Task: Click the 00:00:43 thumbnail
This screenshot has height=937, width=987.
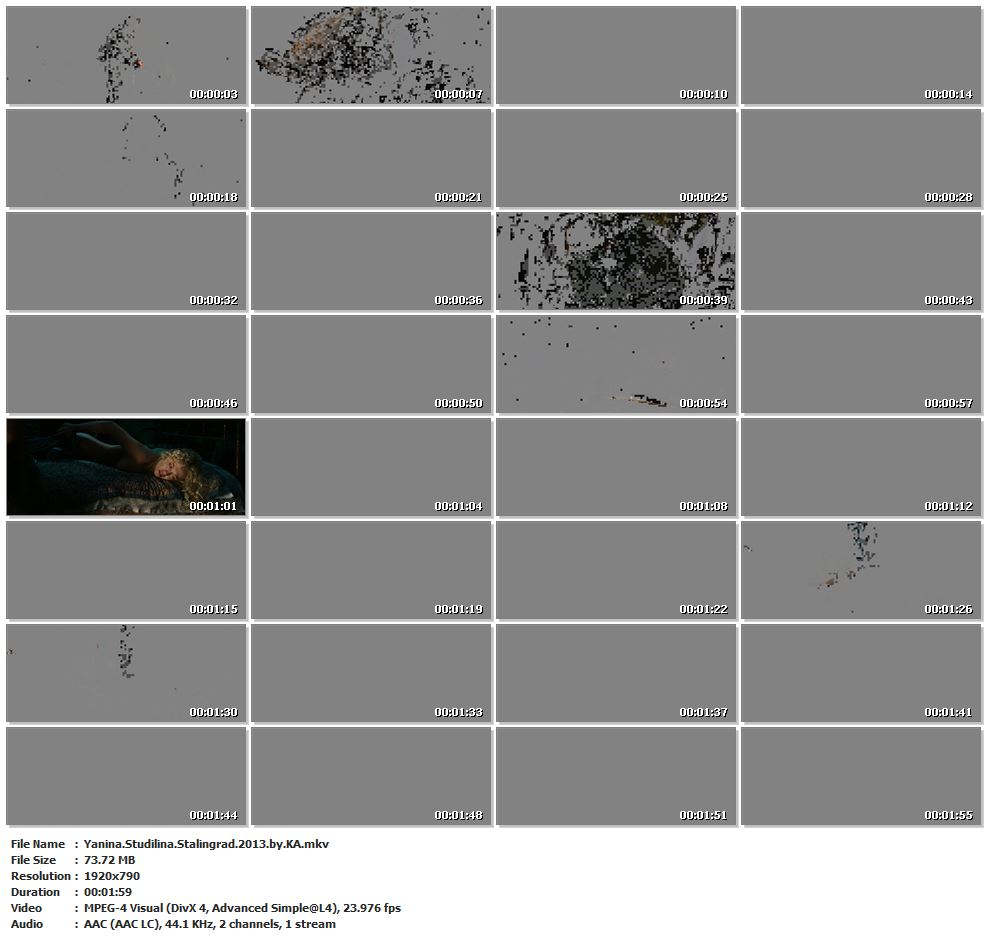Action: point(861,261)
